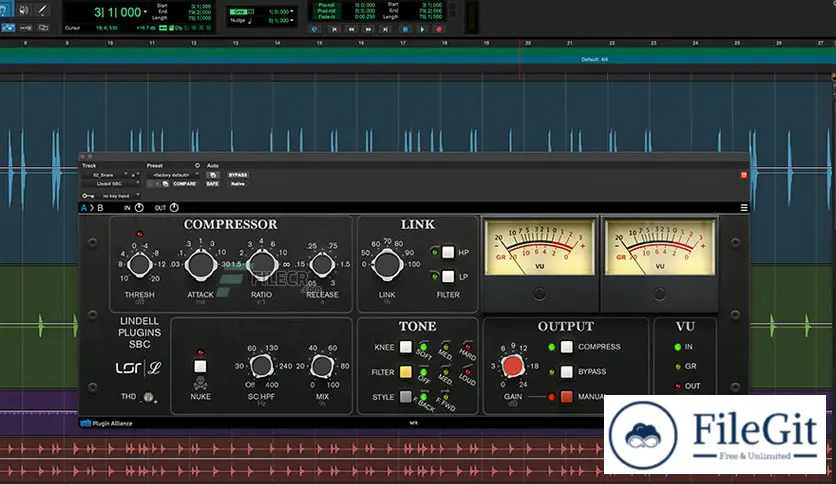Open the factory default preset dropdown
The height and width of the screenshot is (484, 836).
coord(173,175)
